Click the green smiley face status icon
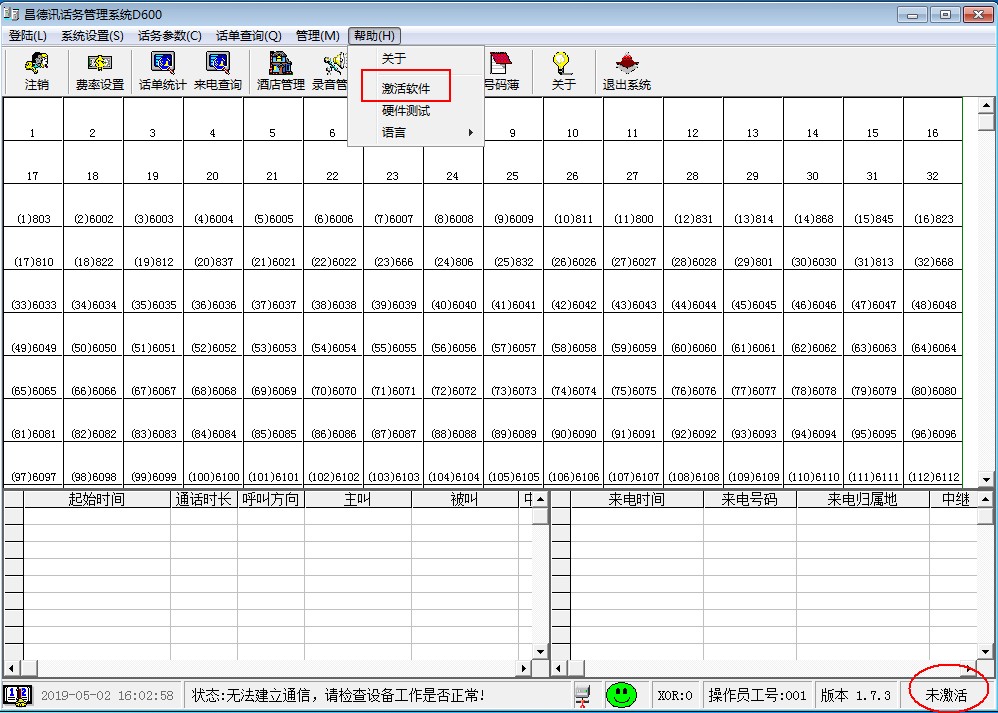This screenshot has width=998, height=713. (621, 695)
